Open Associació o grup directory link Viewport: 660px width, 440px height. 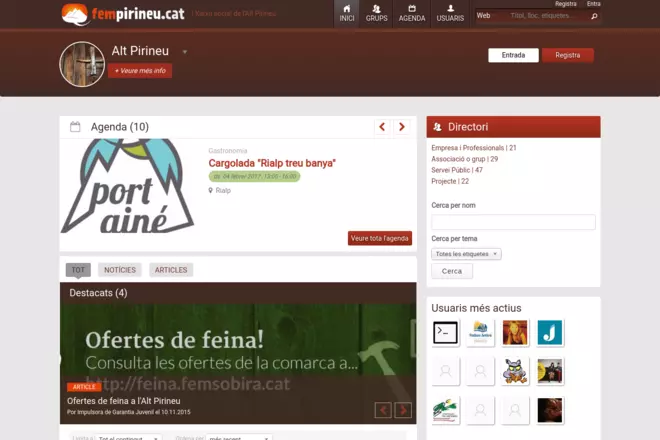(464, 159)
